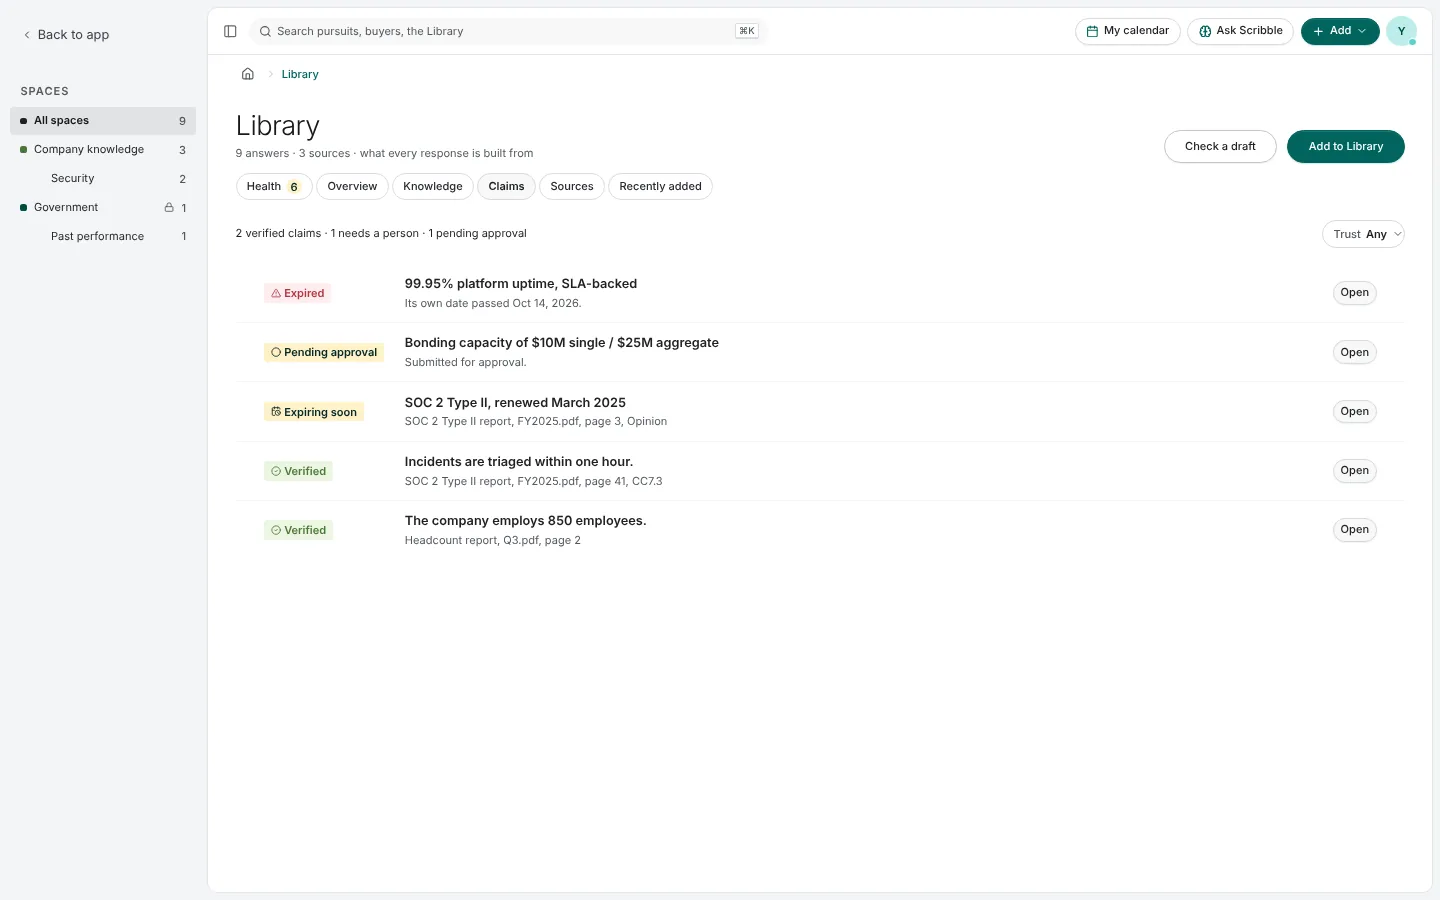Open the Incidents triaged claim
The width and height of the screenshot is (1440, 900).
pyautogui.click(x=1355, y=470)
